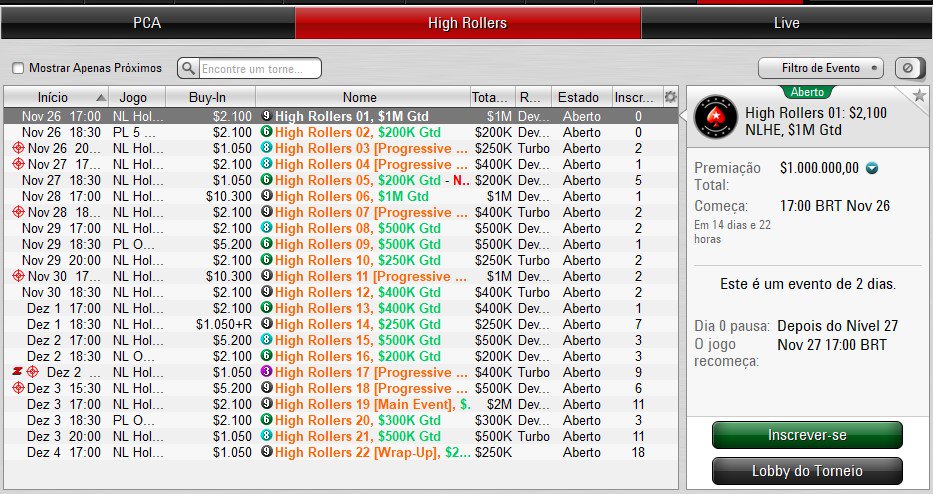Click 9-max icon of High Rollers 12
Image resolution: width=933 pixels, height=494 pixels.
point(267,292)
